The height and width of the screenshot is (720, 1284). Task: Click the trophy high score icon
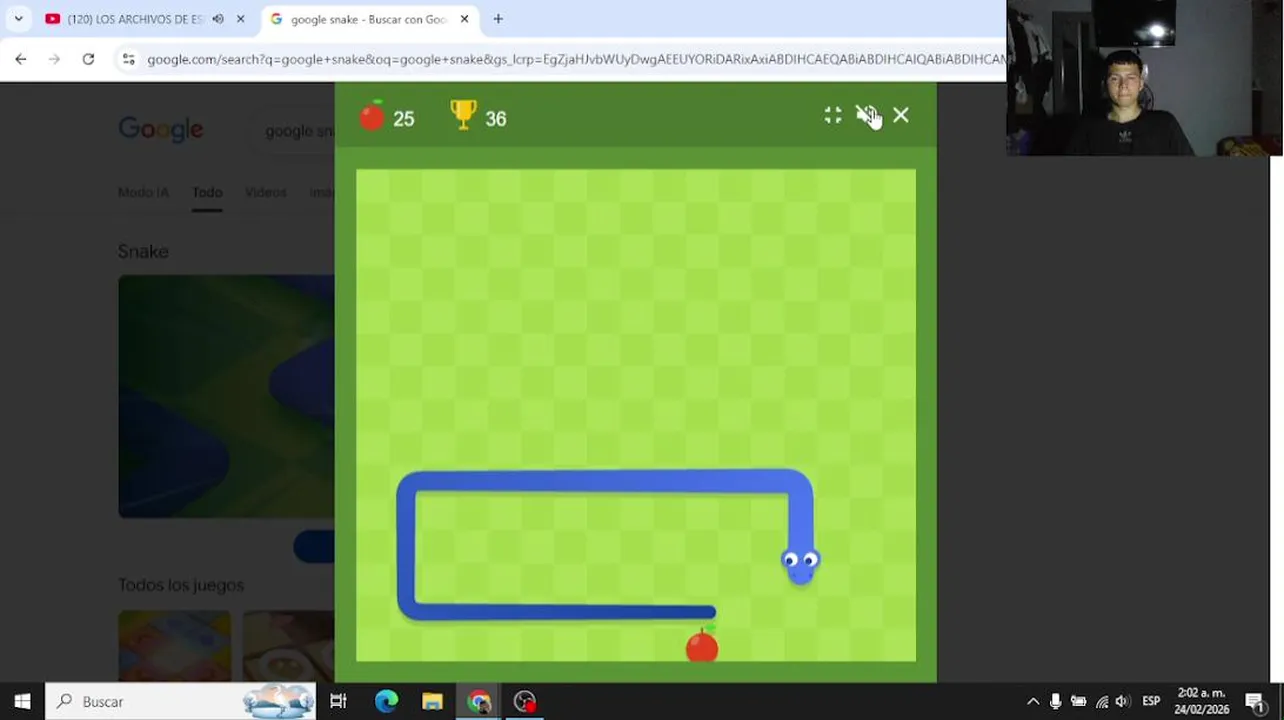(x=463, y=115)
